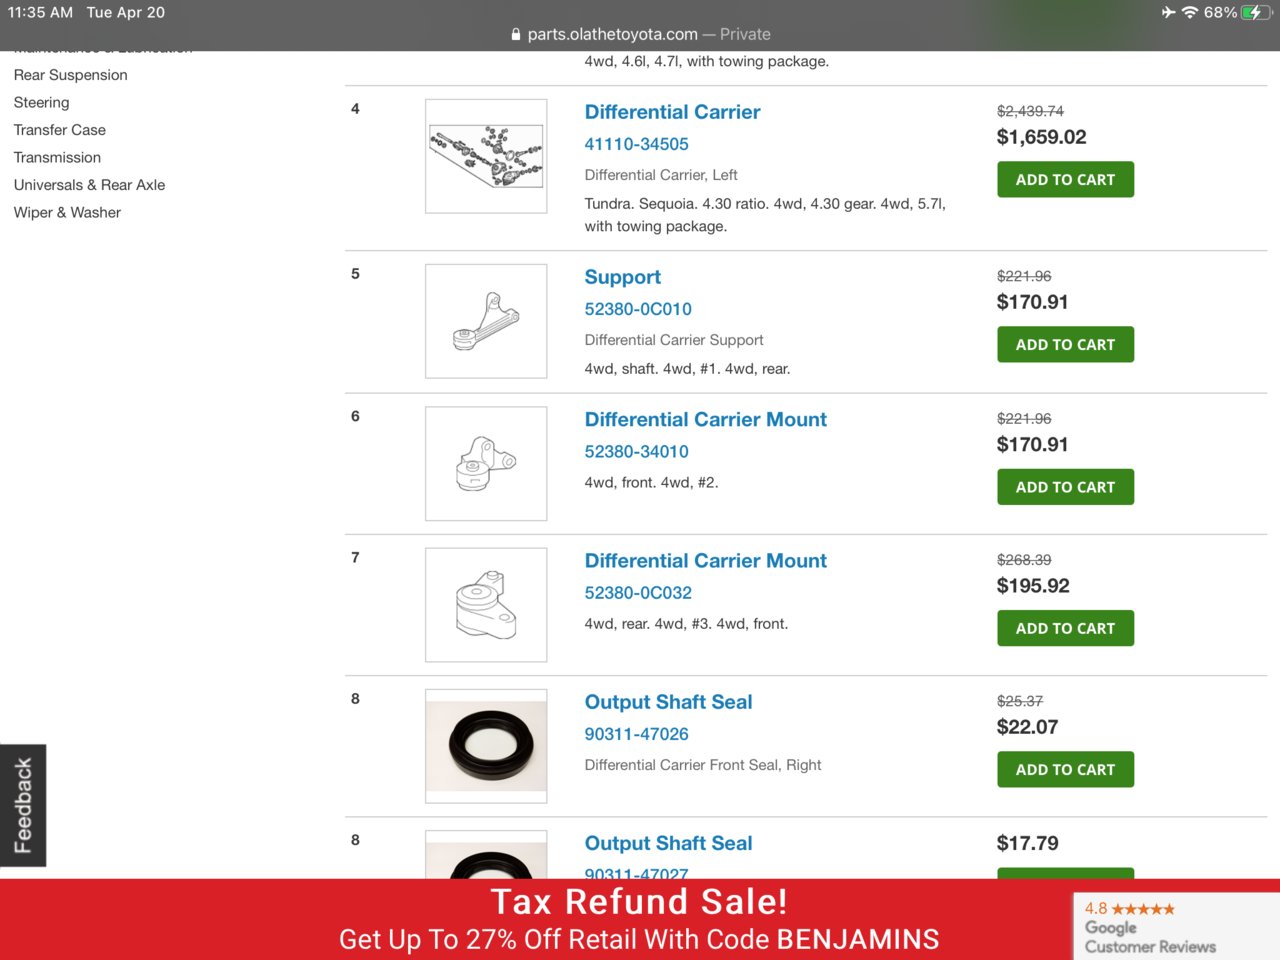Select the Steering category
Screen dimensions: 1280x960
(x=42, y=102)
